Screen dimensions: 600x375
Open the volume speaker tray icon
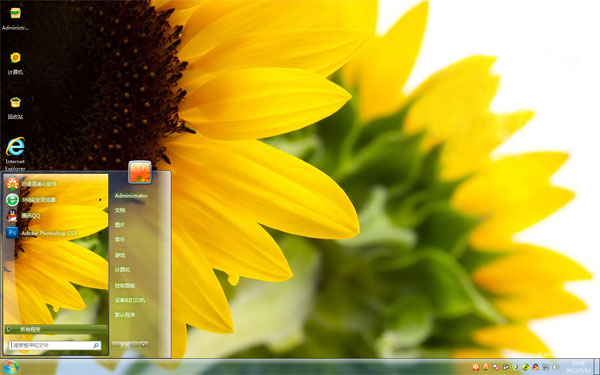click(555, 367)
